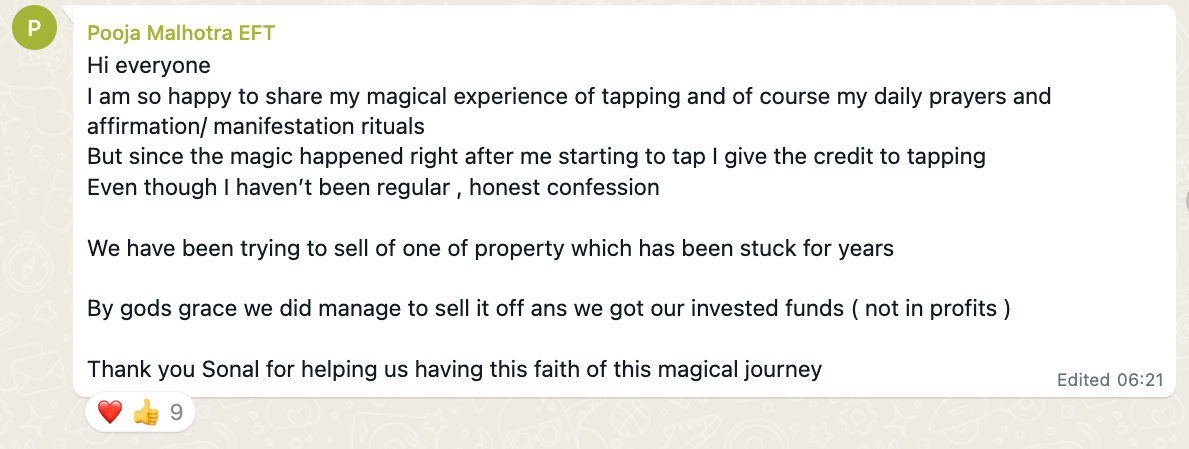Click the "Thank you Sonal" closing line
Screen dimensions: 1189x449
click(454, 369)
